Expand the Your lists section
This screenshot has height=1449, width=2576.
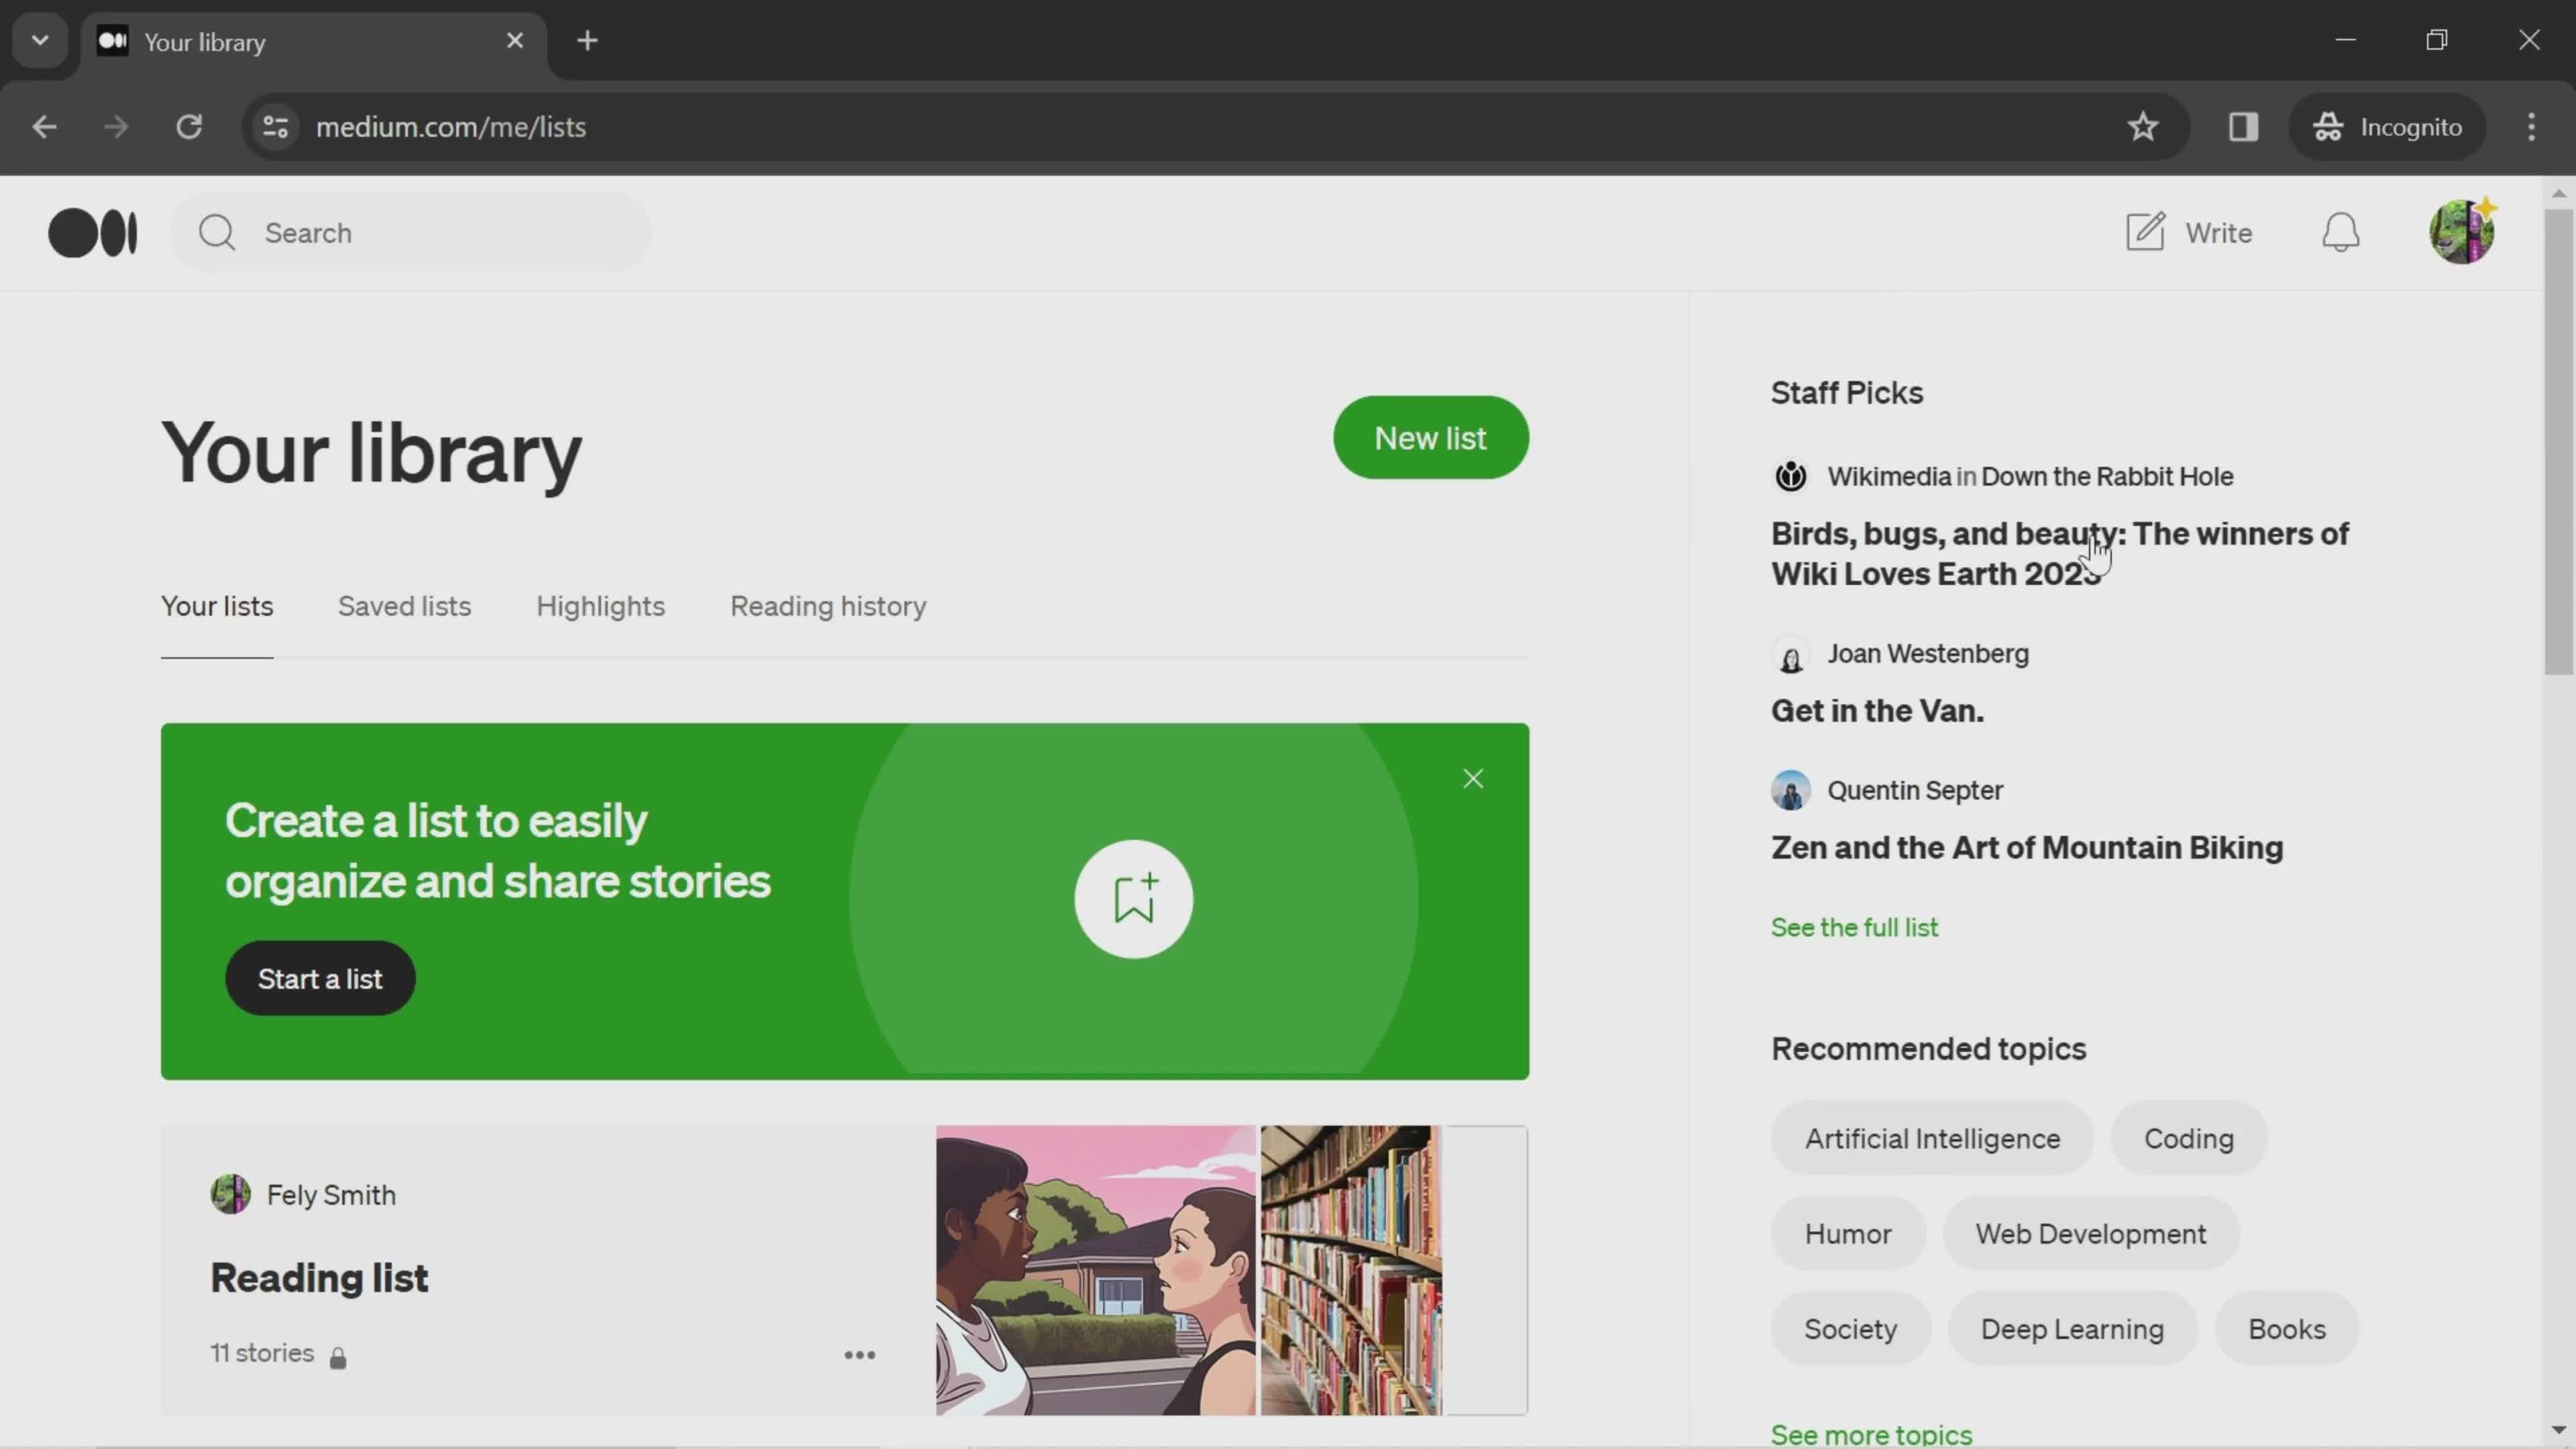(x=216, y=605)
